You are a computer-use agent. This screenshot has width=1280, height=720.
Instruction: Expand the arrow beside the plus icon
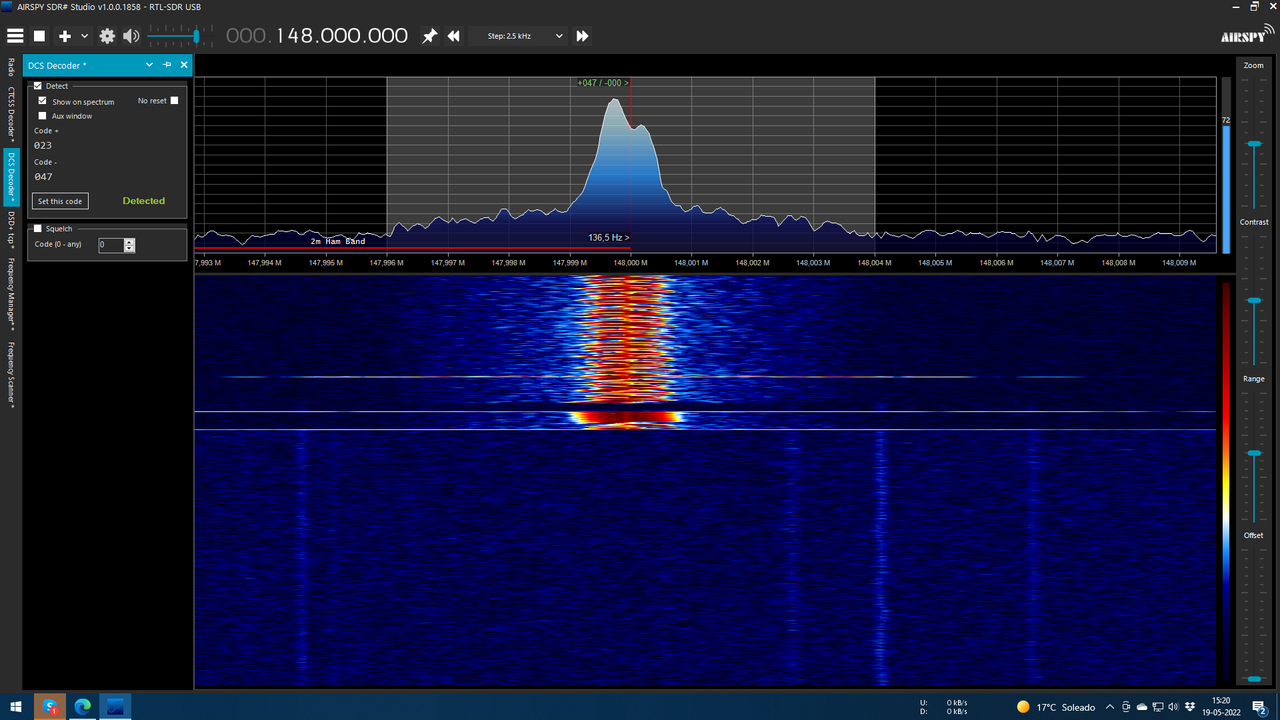coord(85,36)
